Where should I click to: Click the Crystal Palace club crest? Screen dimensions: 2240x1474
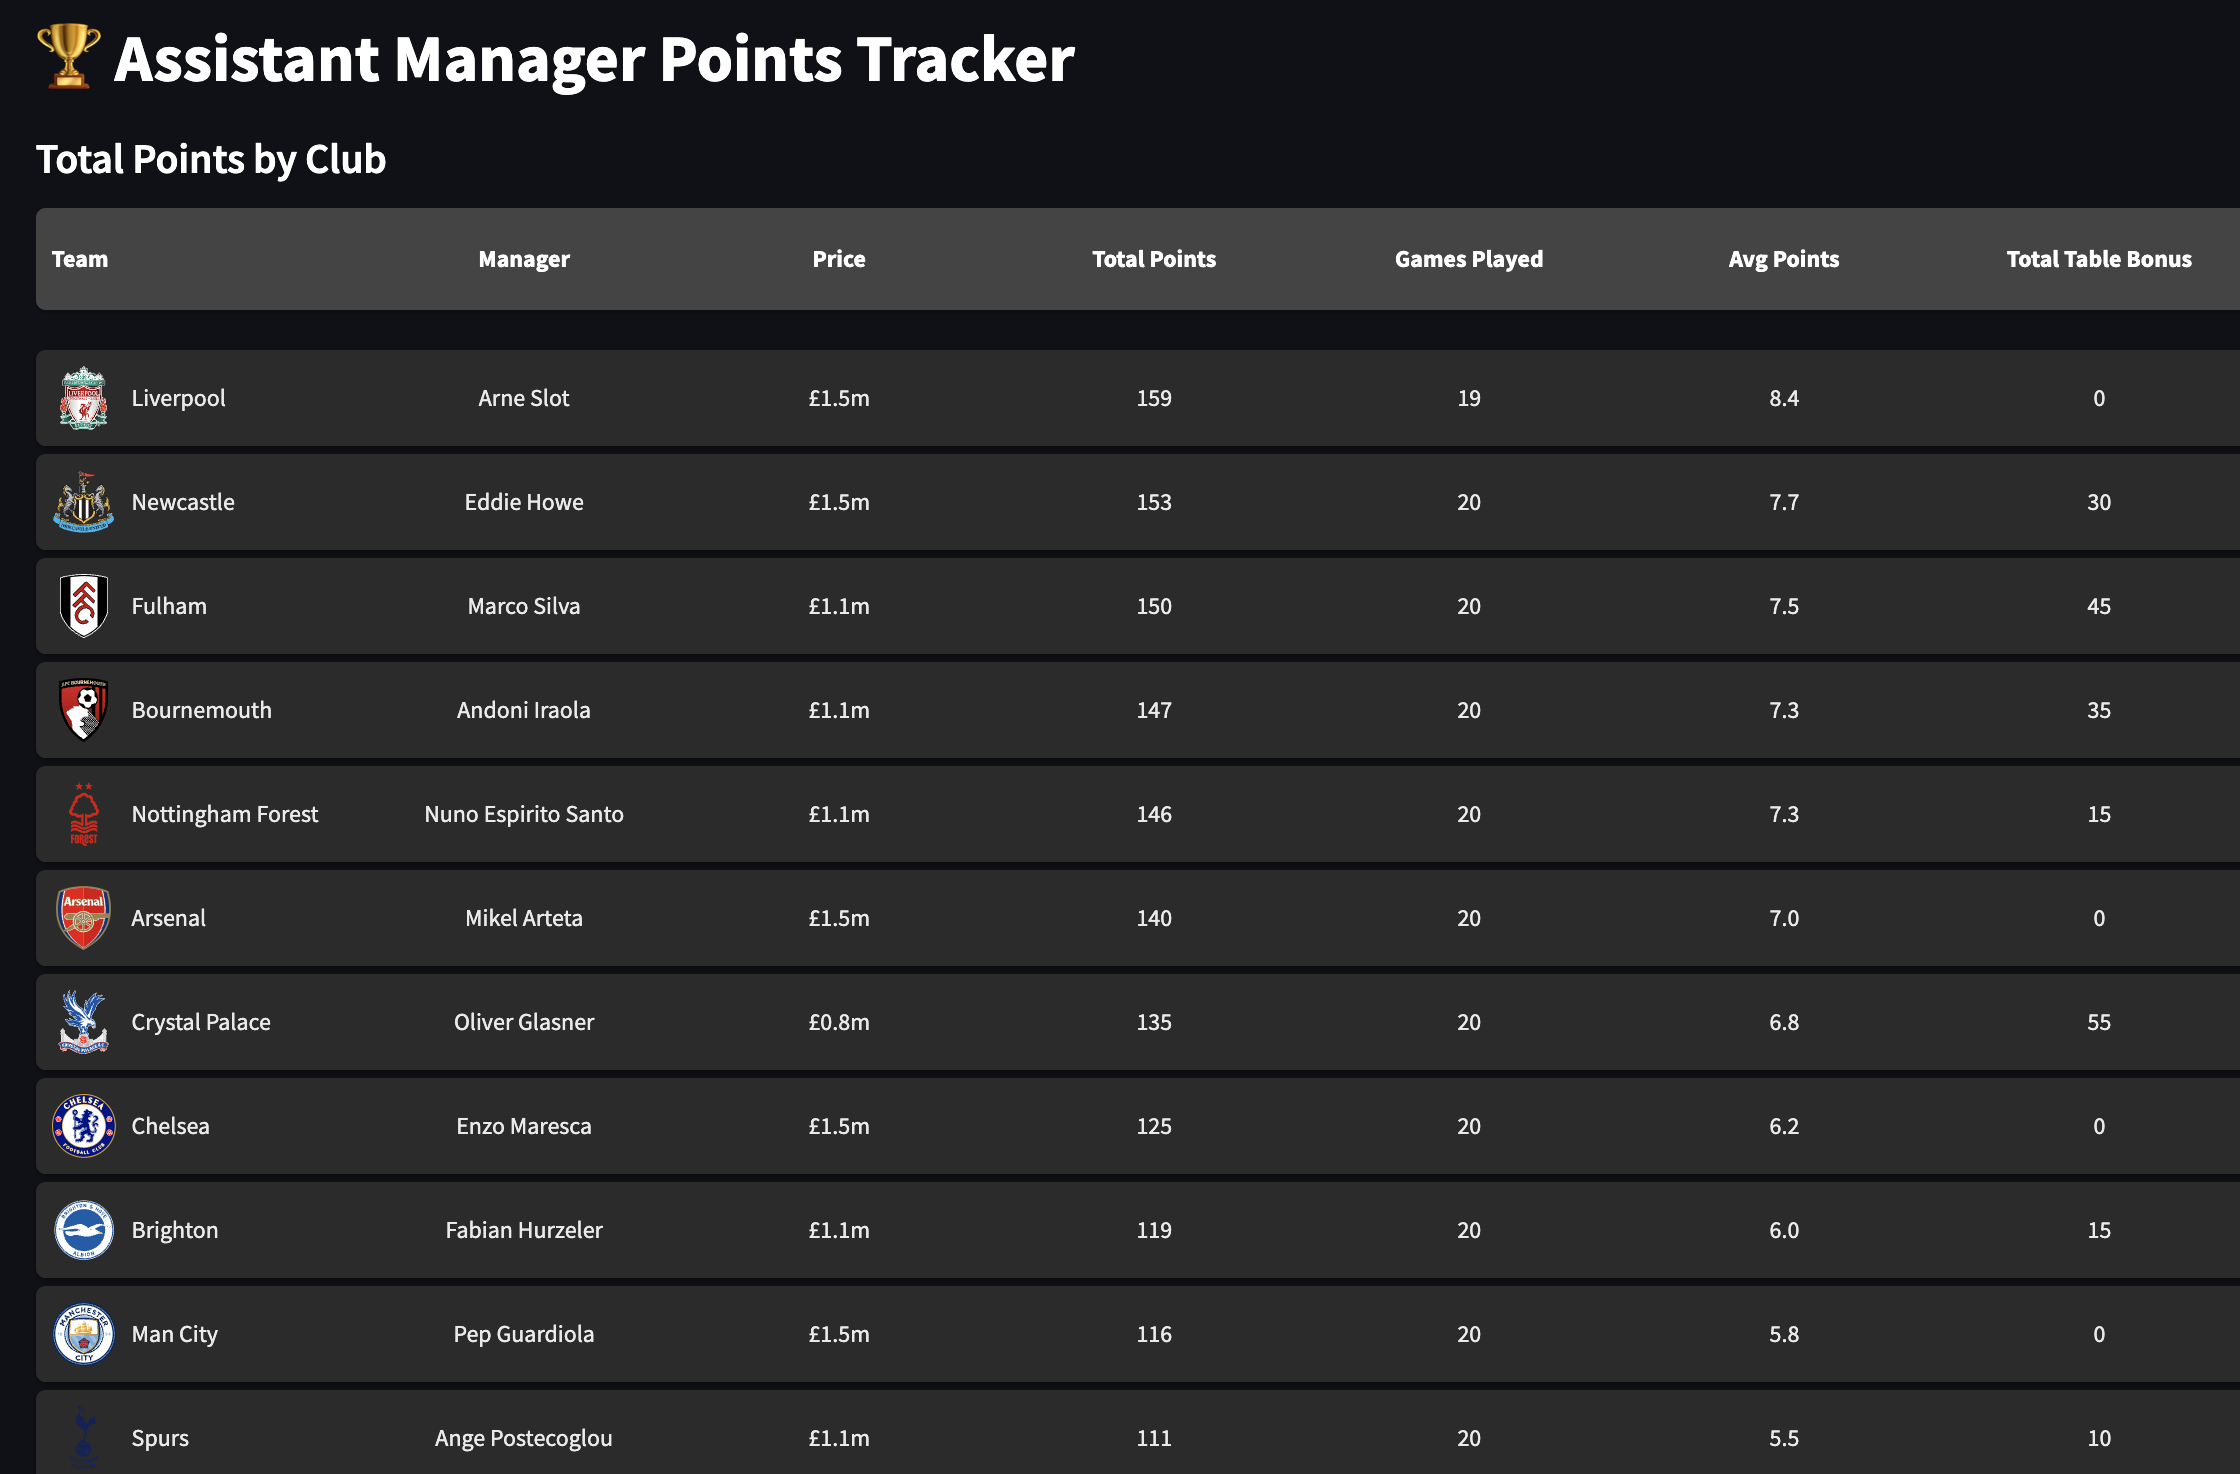(83, 1022)
